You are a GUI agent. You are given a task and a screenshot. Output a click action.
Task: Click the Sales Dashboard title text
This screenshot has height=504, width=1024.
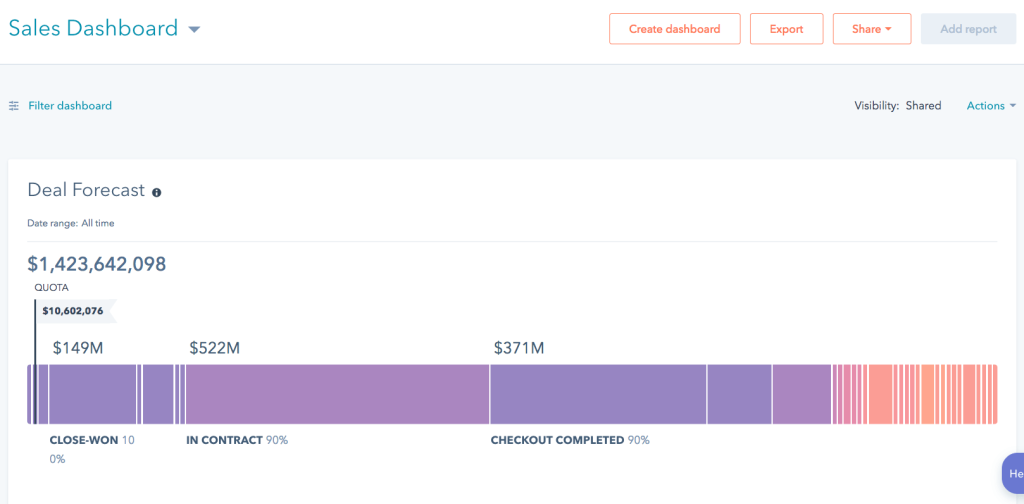pyautogui.click(x=93, y=28)
